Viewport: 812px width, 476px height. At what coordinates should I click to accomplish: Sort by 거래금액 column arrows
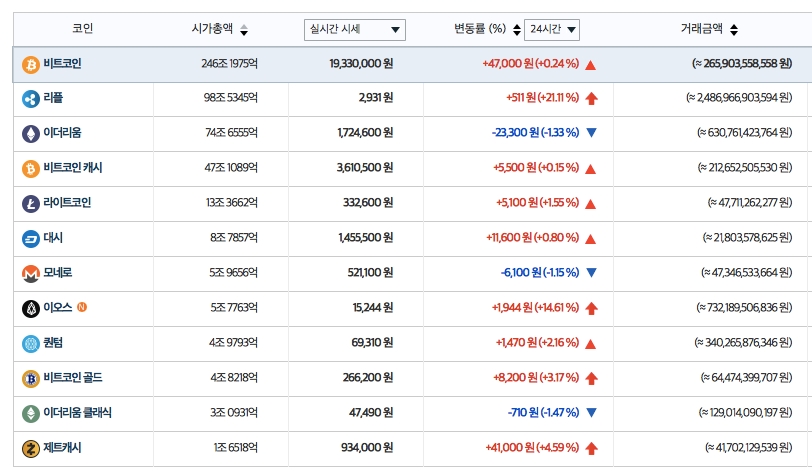point(733,30)
